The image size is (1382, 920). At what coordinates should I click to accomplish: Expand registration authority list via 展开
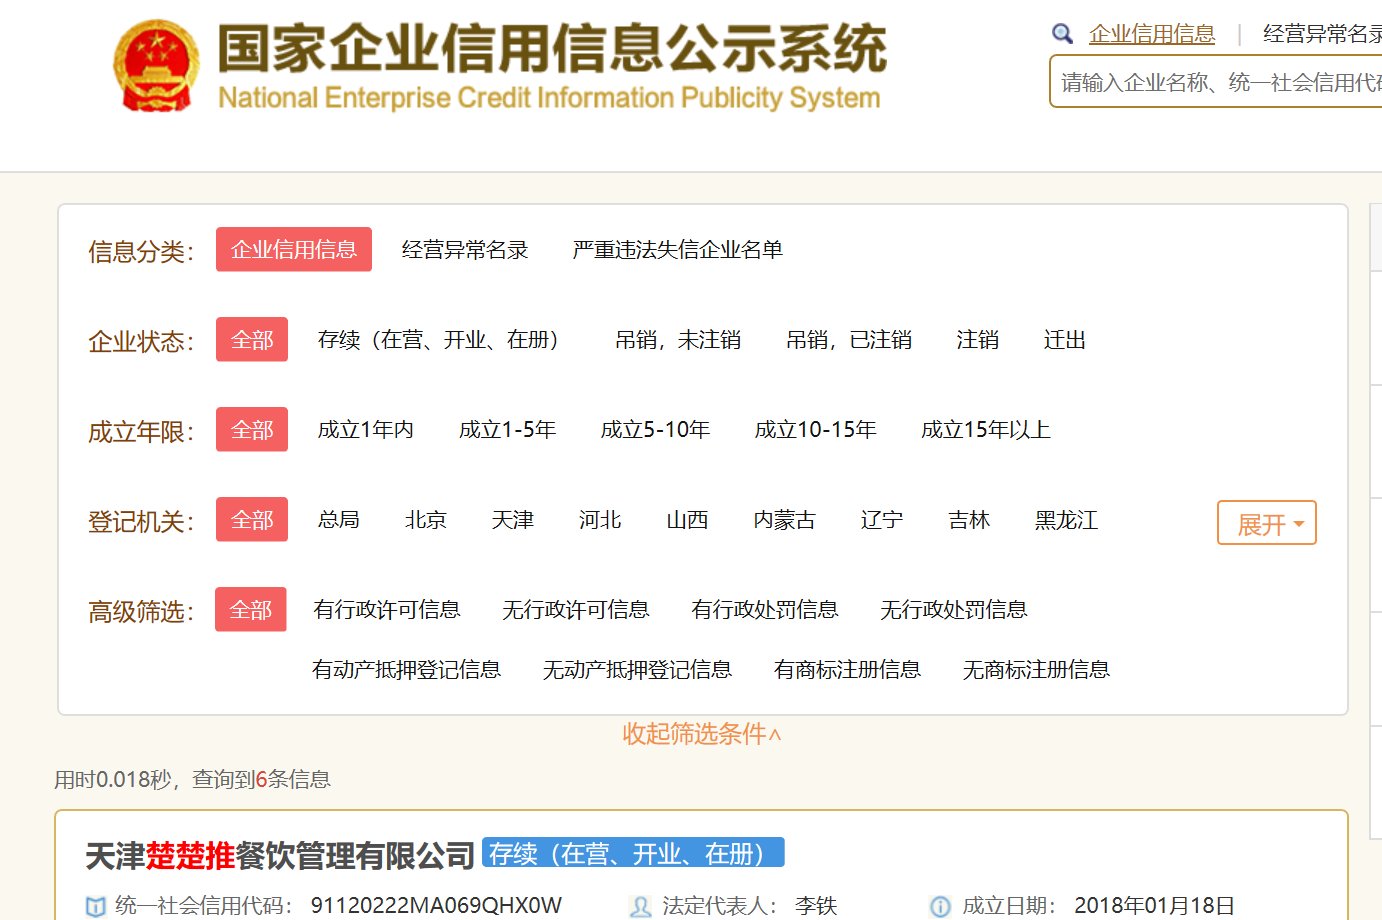1266,522
